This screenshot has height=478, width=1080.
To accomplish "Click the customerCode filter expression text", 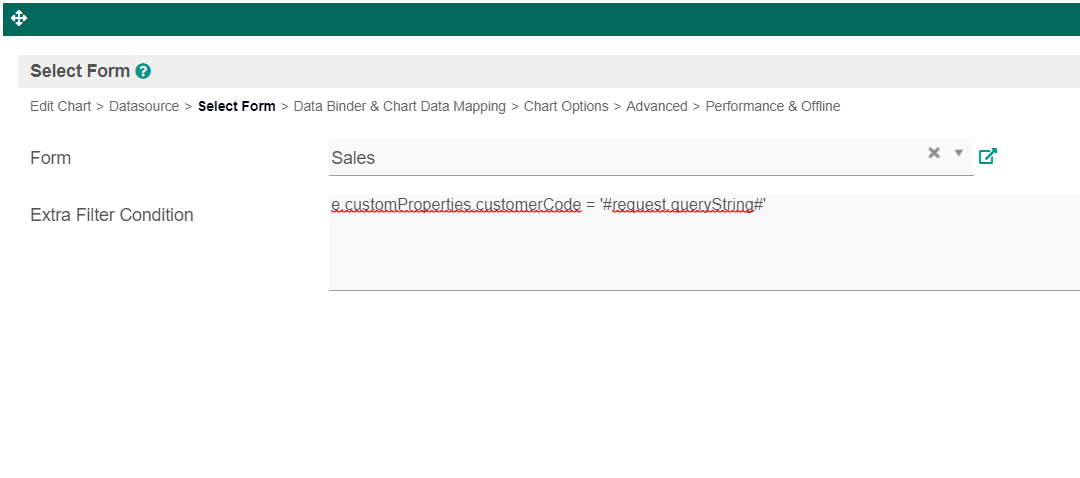I will [456, 204].
